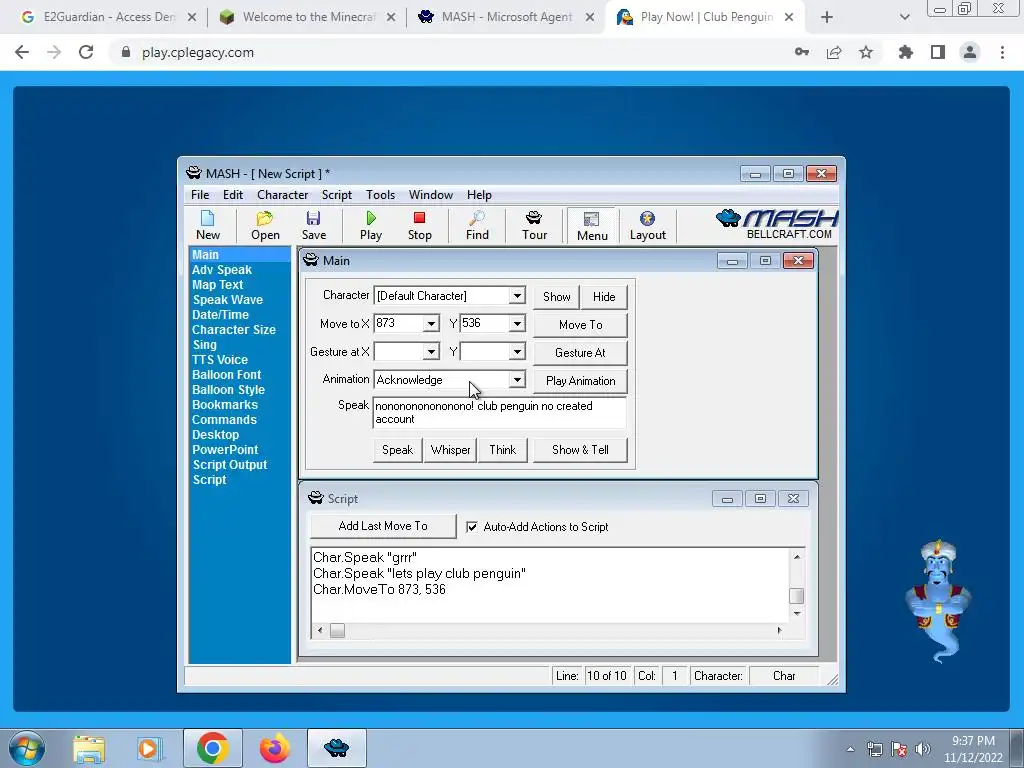Launch Firefox from the taskbar
The height and width of the screenshot is (768, 1024).
click(274, 748)
